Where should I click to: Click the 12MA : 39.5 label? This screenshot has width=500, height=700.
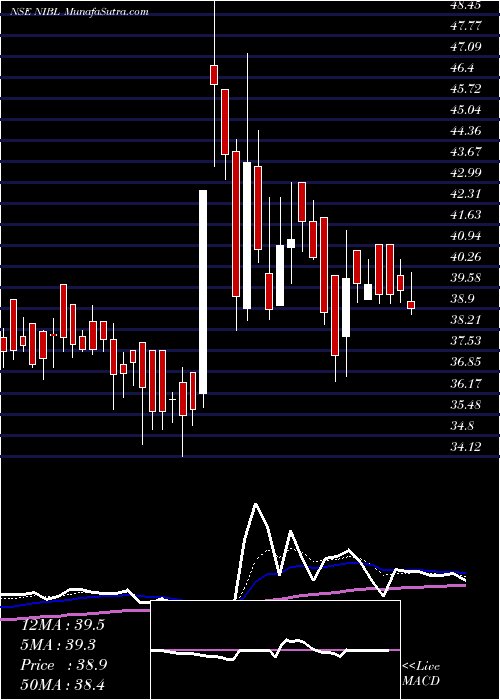pyautogui.click(x=62, y=625)
